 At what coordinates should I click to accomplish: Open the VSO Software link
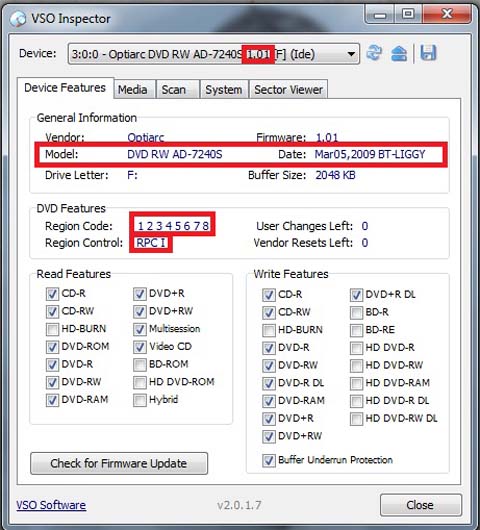pos(51,505)
